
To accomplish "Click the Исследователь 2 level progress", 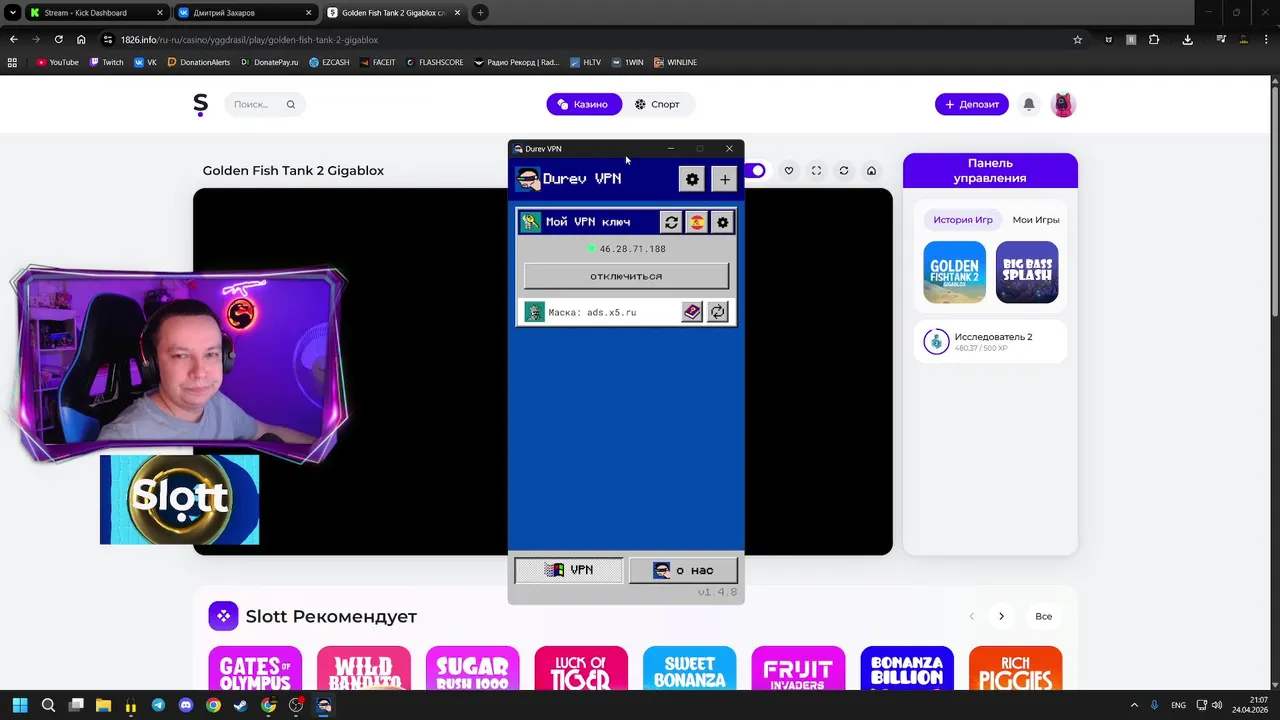I will (991, 342).
